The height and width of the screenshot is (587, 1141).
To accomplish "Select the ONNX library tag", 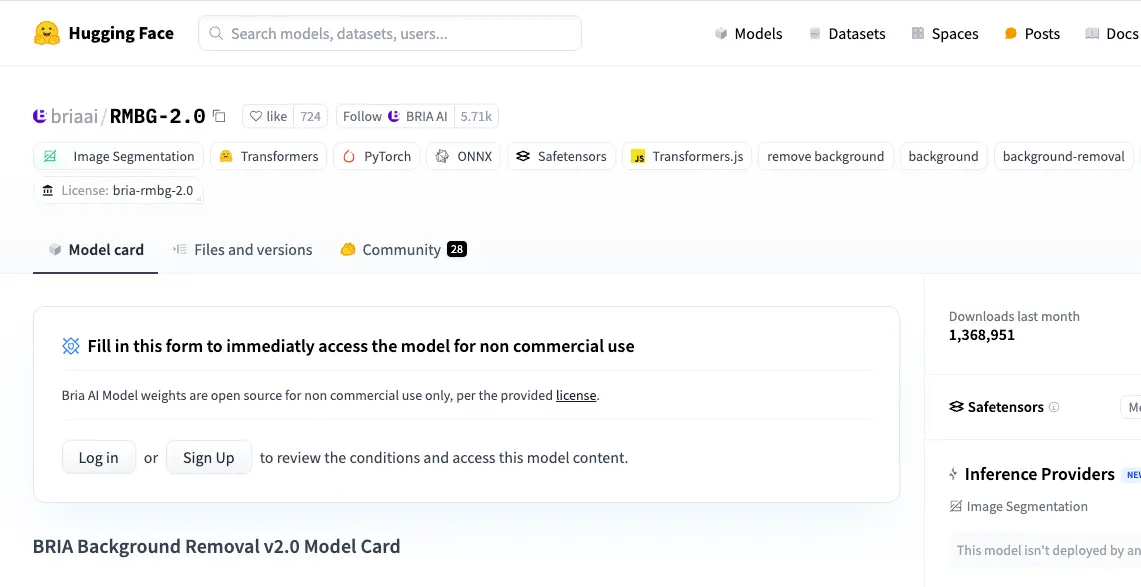I will (464, 156).
